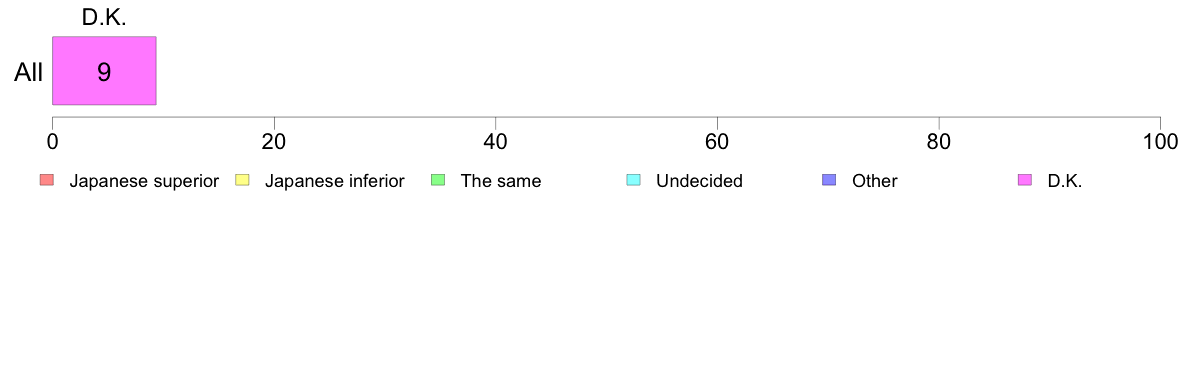The height and width of the screenshot is (368, 1188).
Task: Click the Undecided cyan legend swatch
Action: [x=633, y=180]
